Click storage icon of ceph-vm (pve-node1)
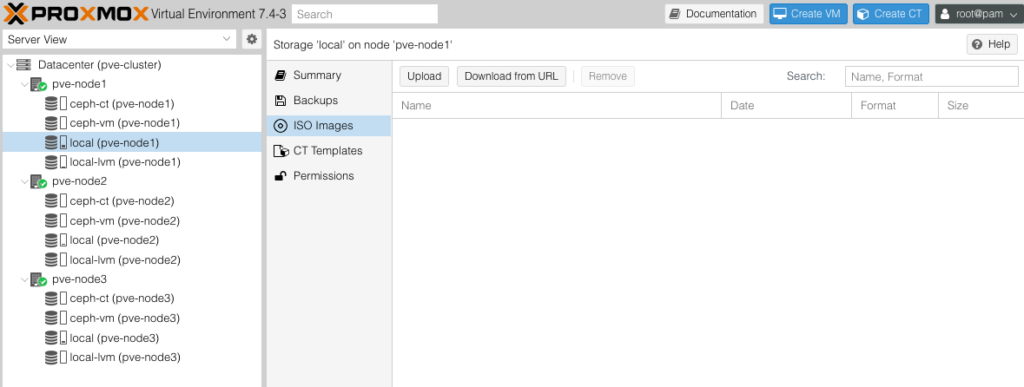The height and width of the screenshot is (387, 1024). tap(56, 123)
